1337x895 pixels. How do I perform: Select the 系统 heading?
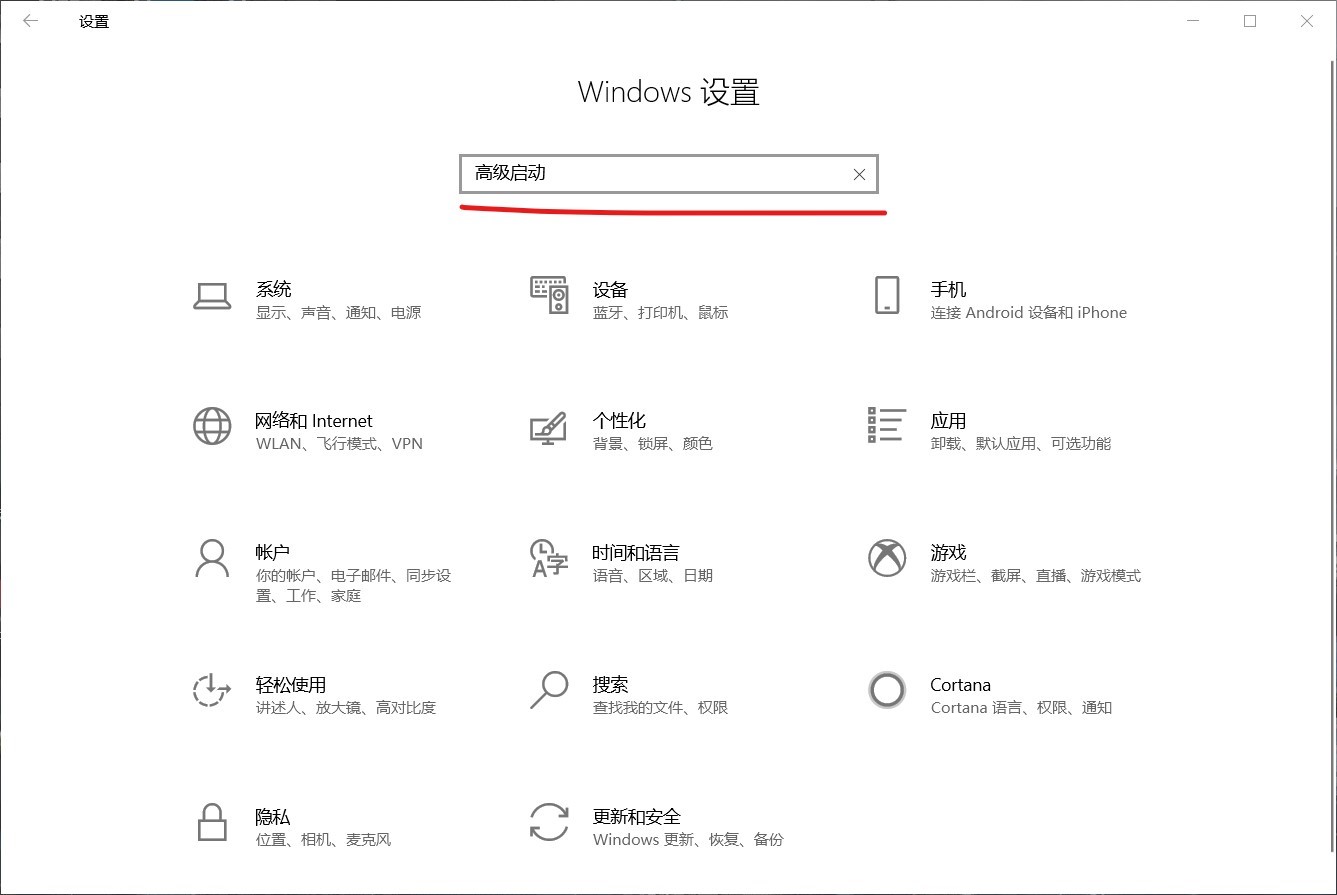tap(274, 289)
